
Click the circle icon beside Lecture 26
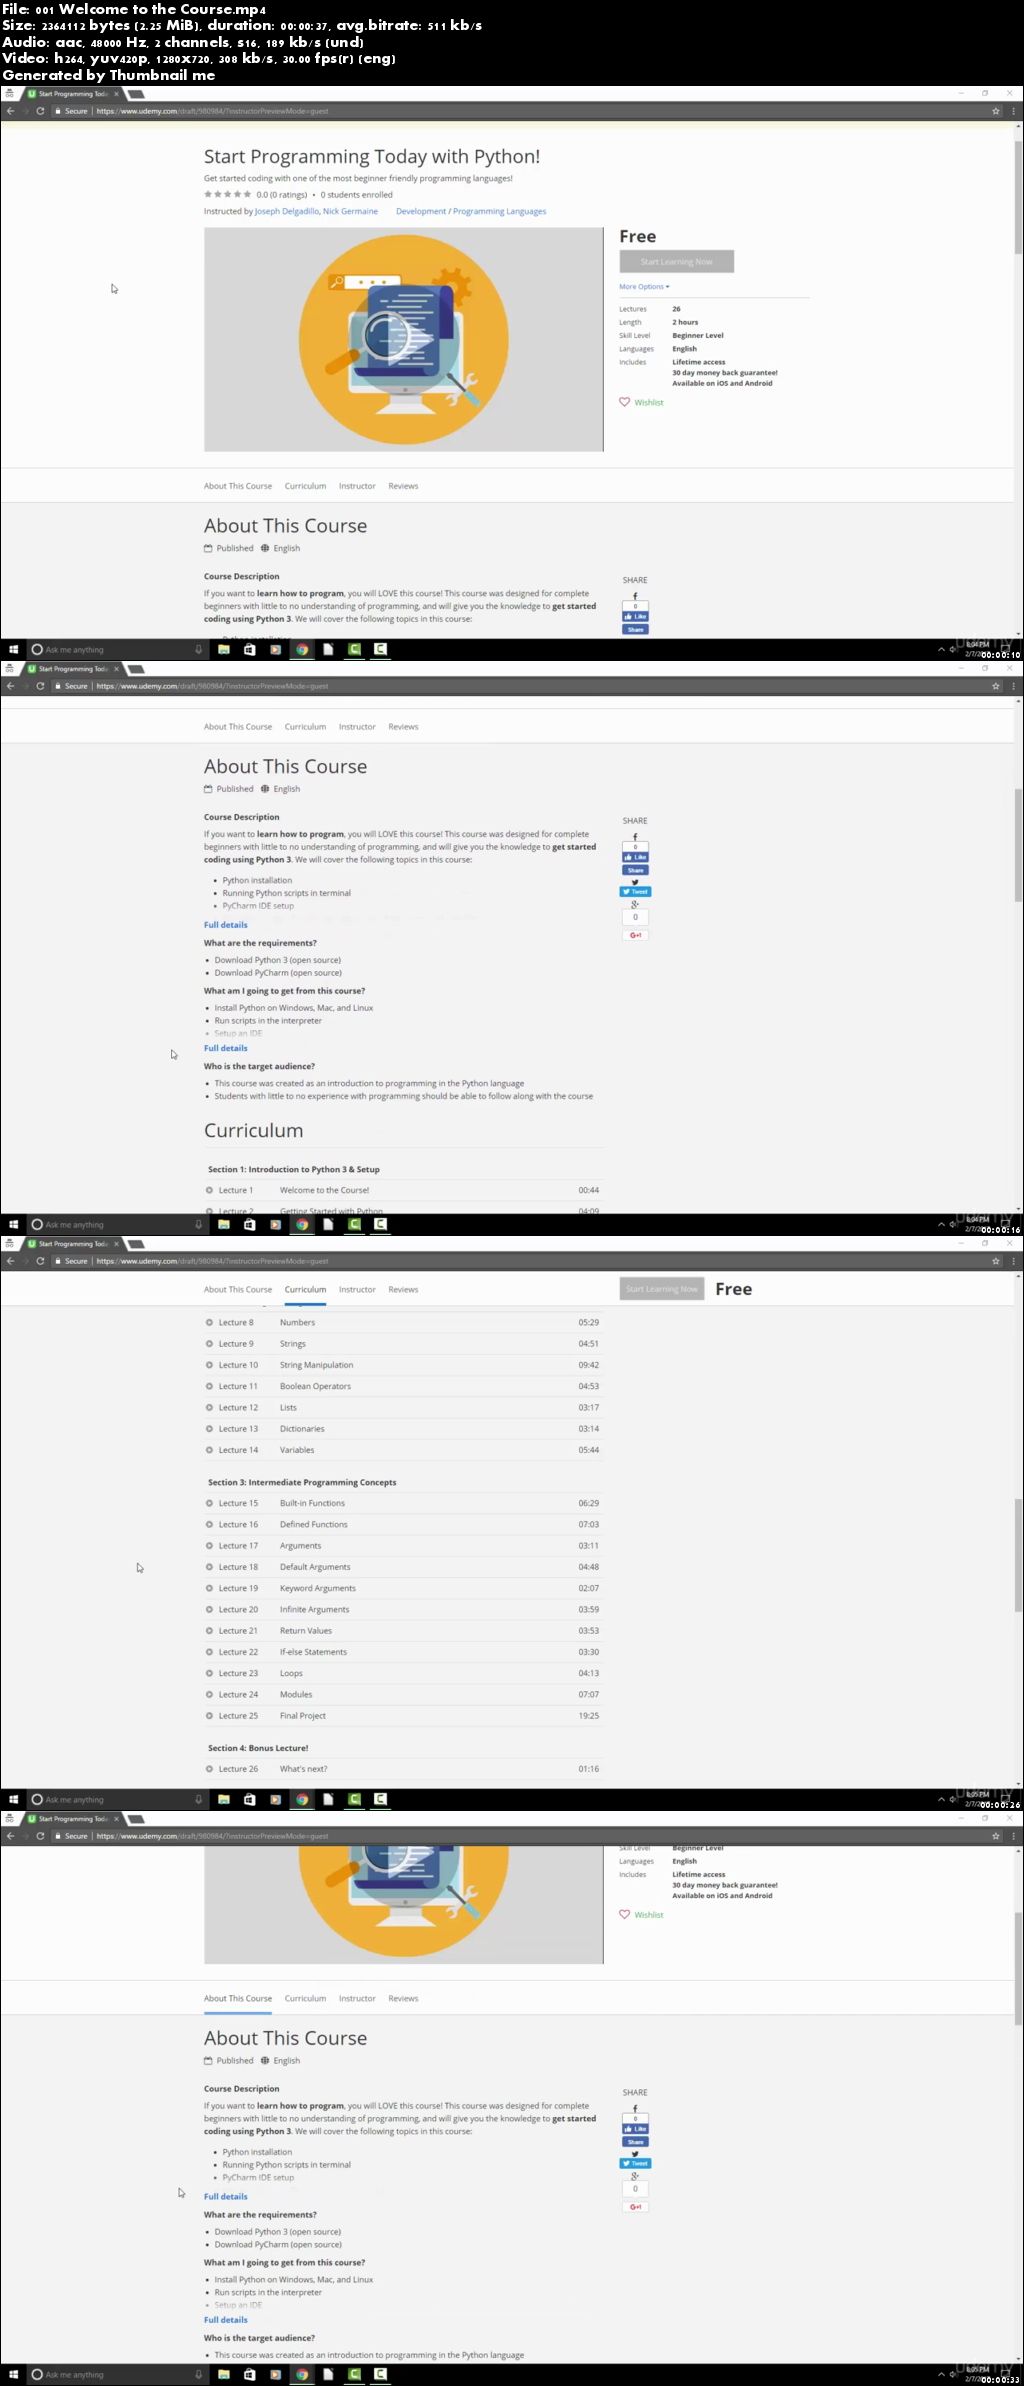pyautogui.click(x=209, y=1769)
